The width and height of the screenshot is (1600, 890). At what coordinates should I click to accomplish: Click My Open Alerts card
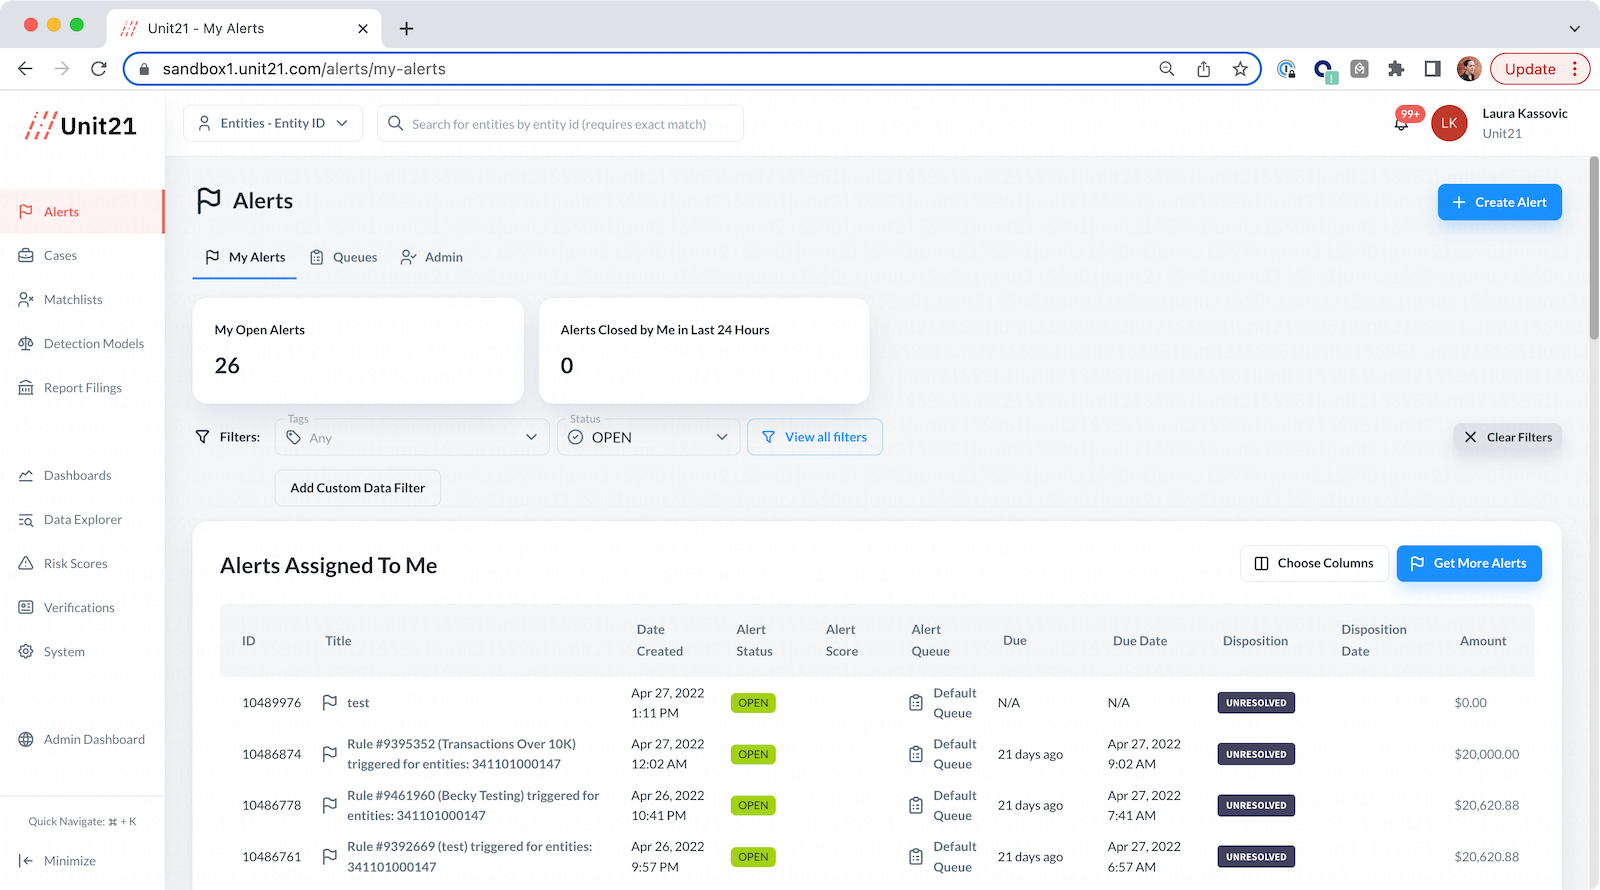[358, 351]
